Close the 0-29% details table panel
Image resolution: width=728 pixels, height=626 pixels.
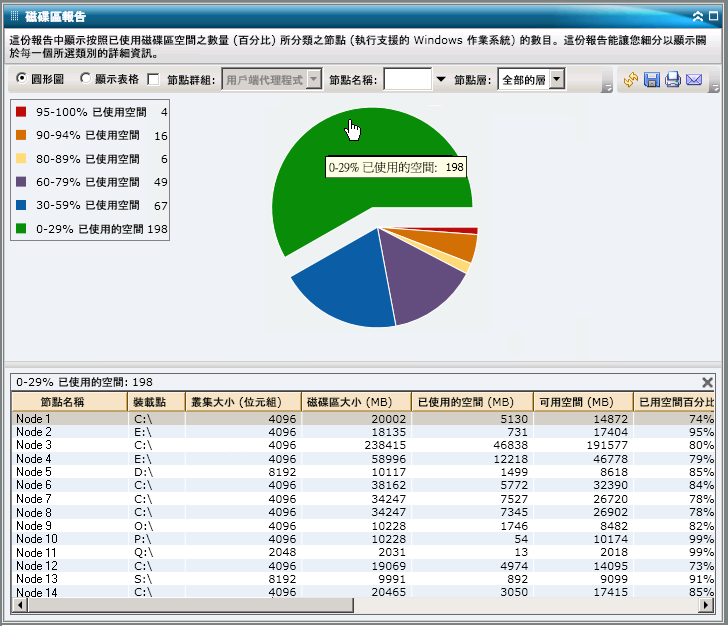tap(708, 382)
